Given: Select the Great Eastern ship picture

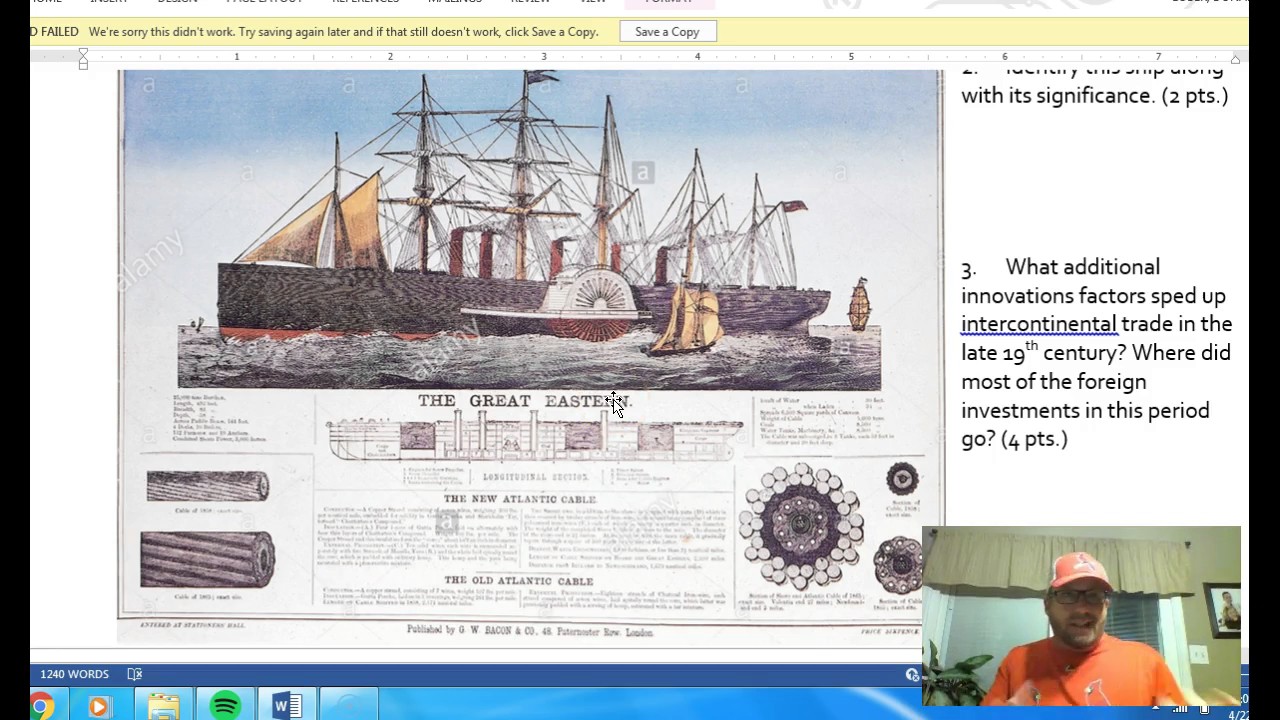Looking at the screenshot, I should pos(530,356).
